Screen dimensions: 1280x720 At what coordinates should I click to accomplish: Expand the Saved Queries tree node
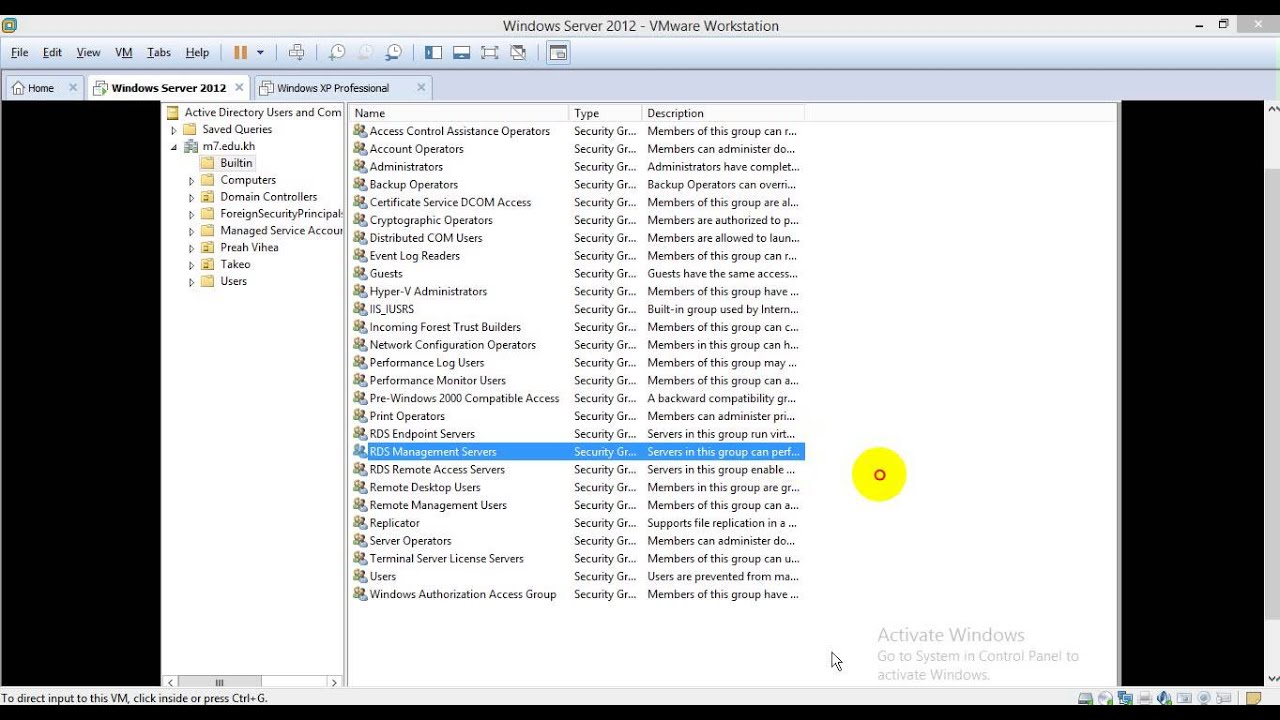[174, 130]
